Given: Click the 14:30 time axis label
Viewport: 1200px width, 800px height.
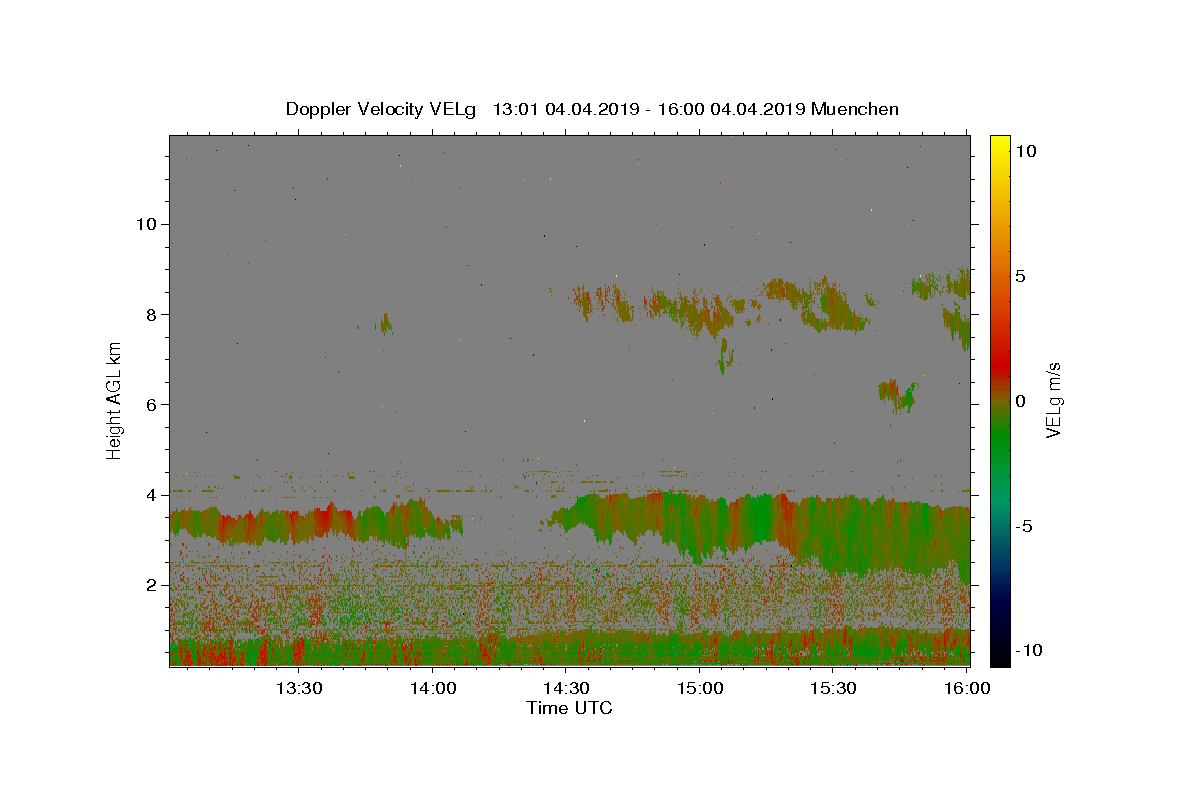Looking at the screenshot, I should click(566, 688).
